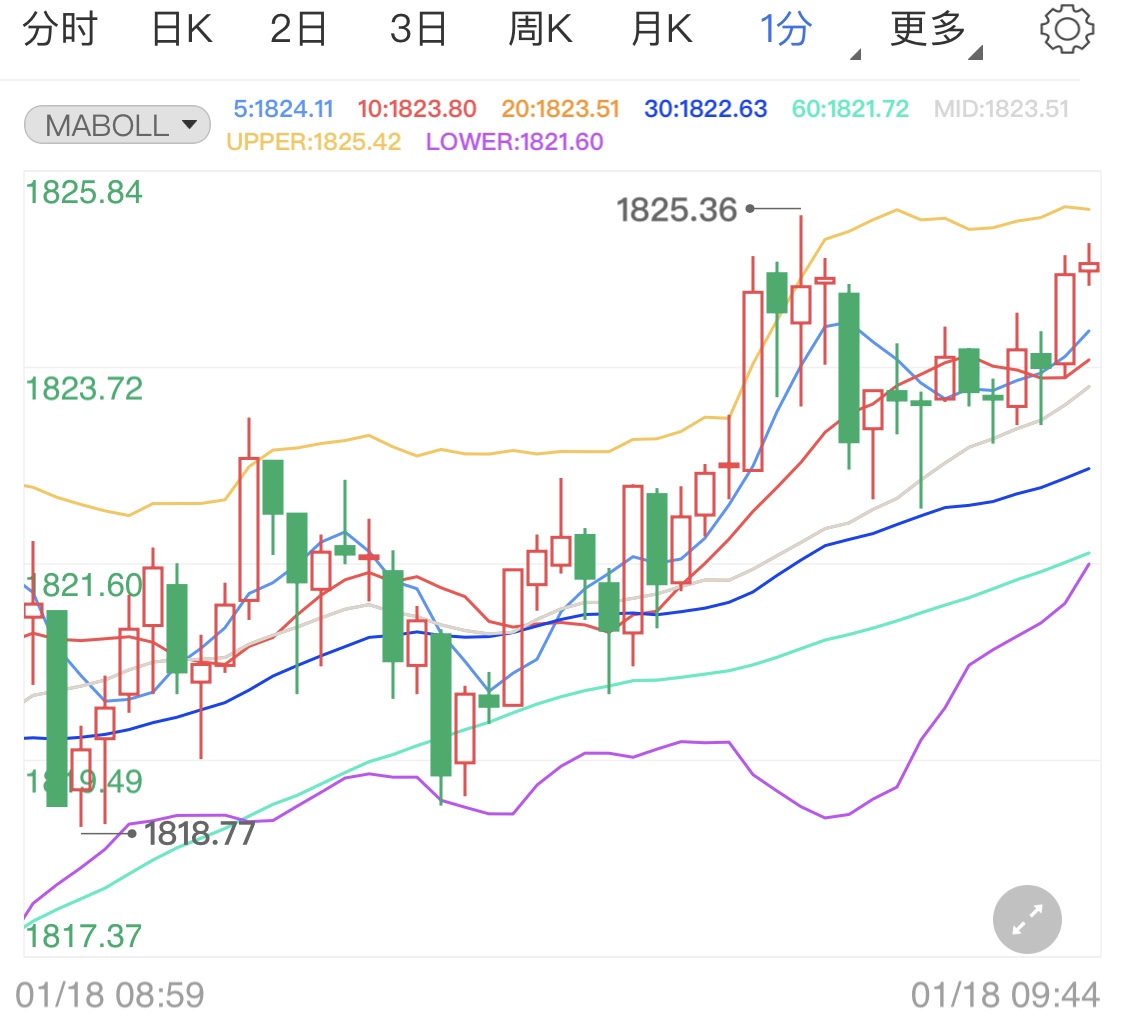1125x1022 pixels.
Task: Open the 月K monthly chart tab
Action: click(x=661, y=31)
